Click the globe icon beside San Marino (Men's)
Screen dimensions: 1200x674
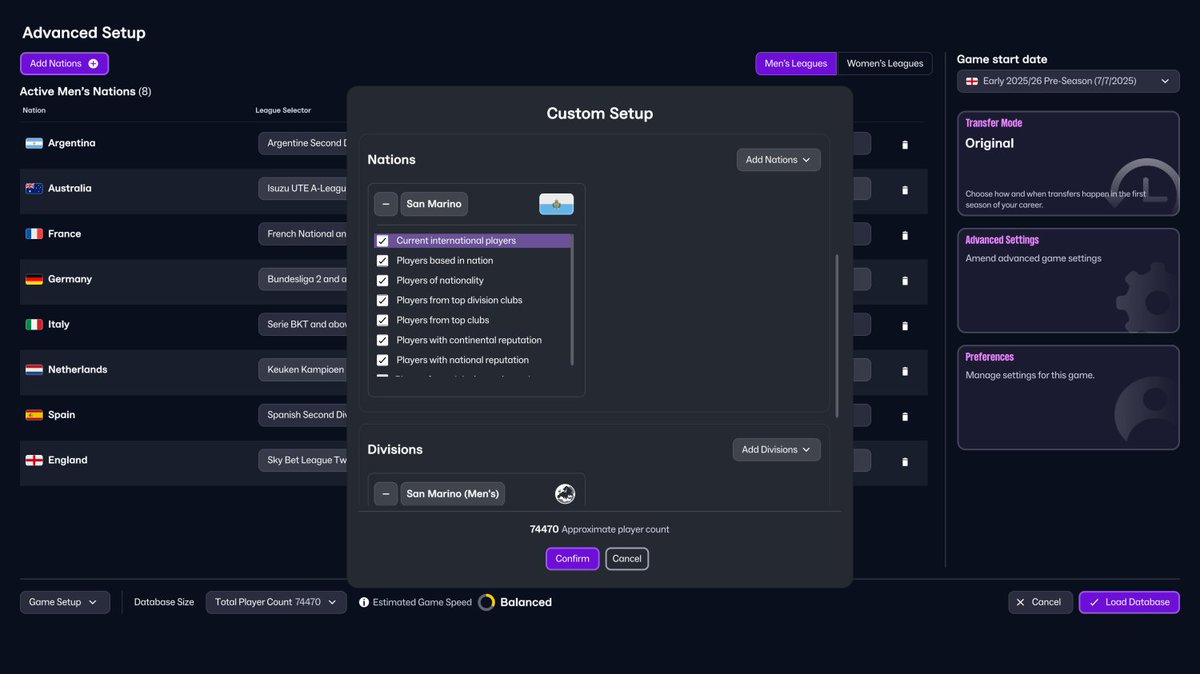565,494
